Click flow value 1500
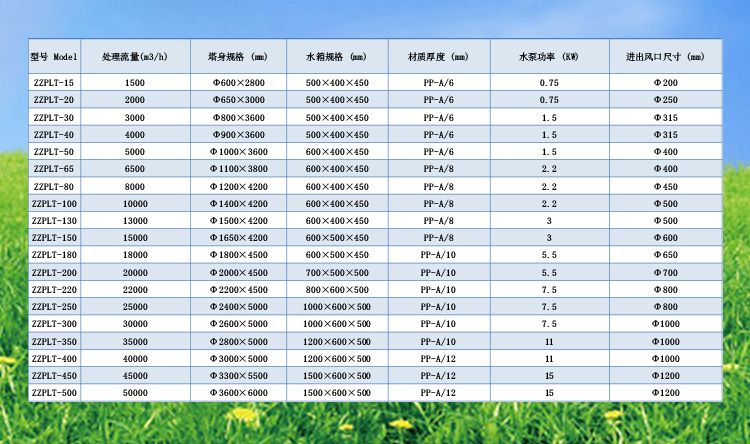 tap(135, 83)
